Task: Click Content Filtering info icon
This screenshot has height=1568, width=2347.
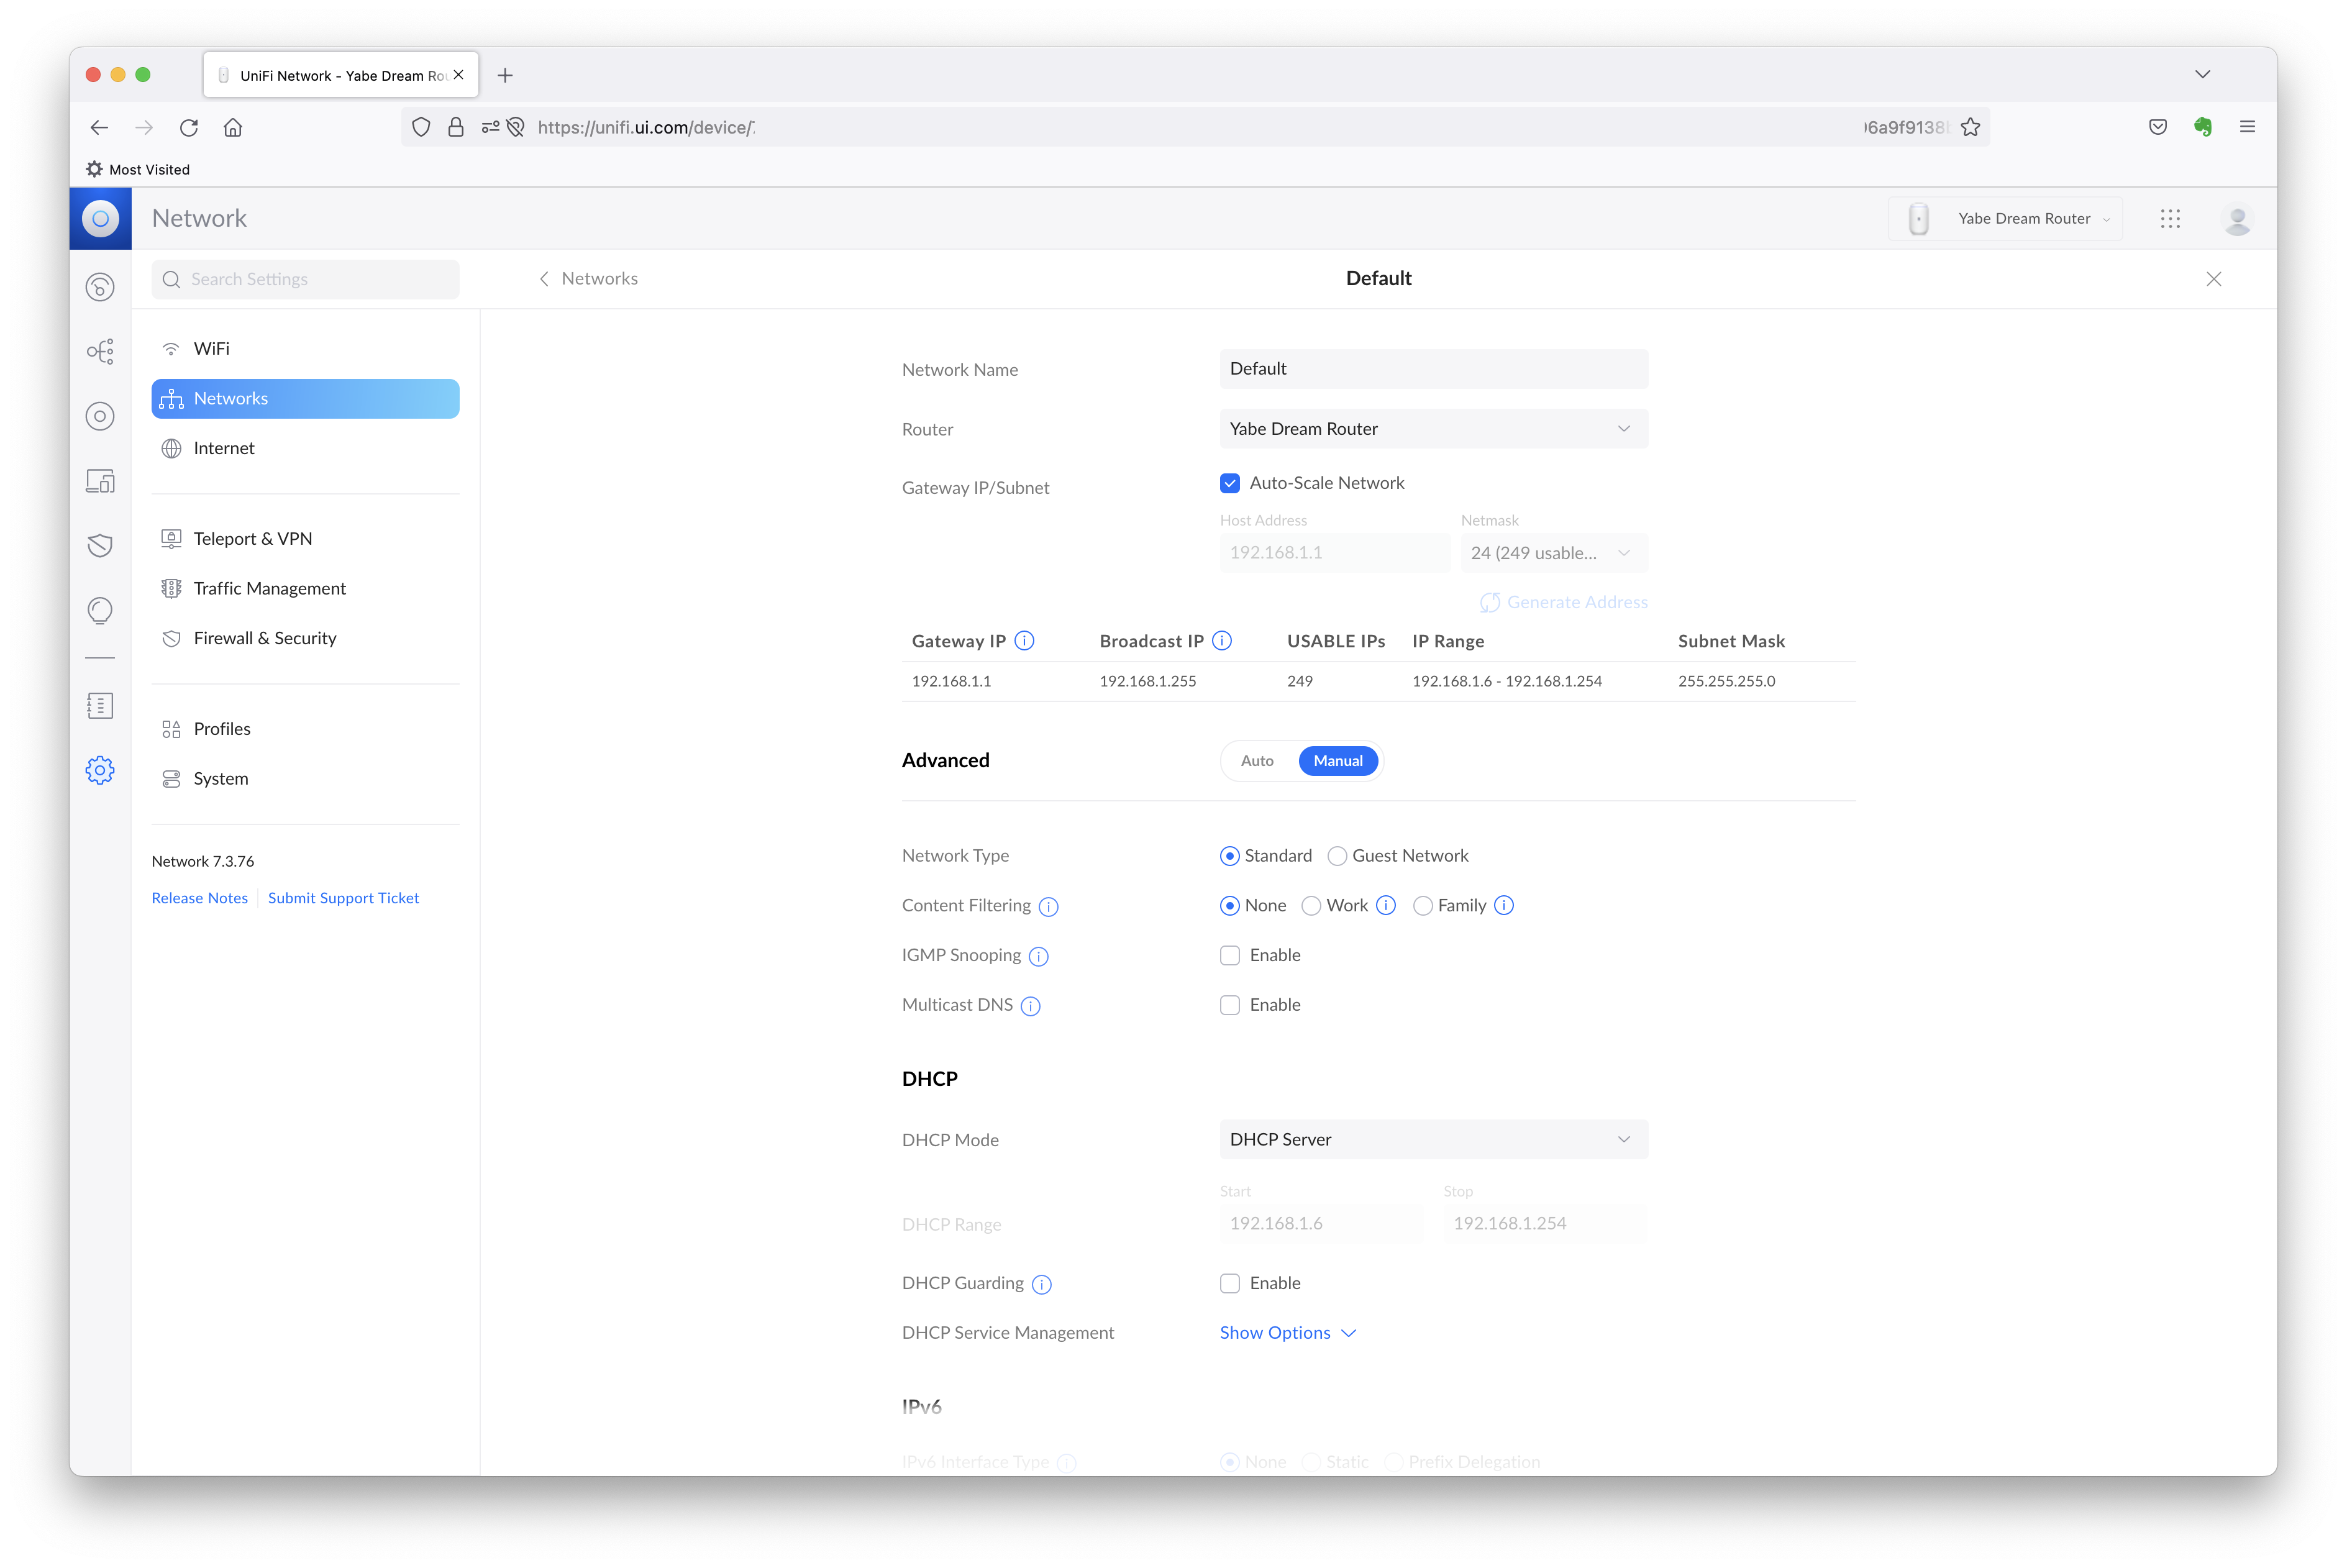Action: click(1048, 907)
